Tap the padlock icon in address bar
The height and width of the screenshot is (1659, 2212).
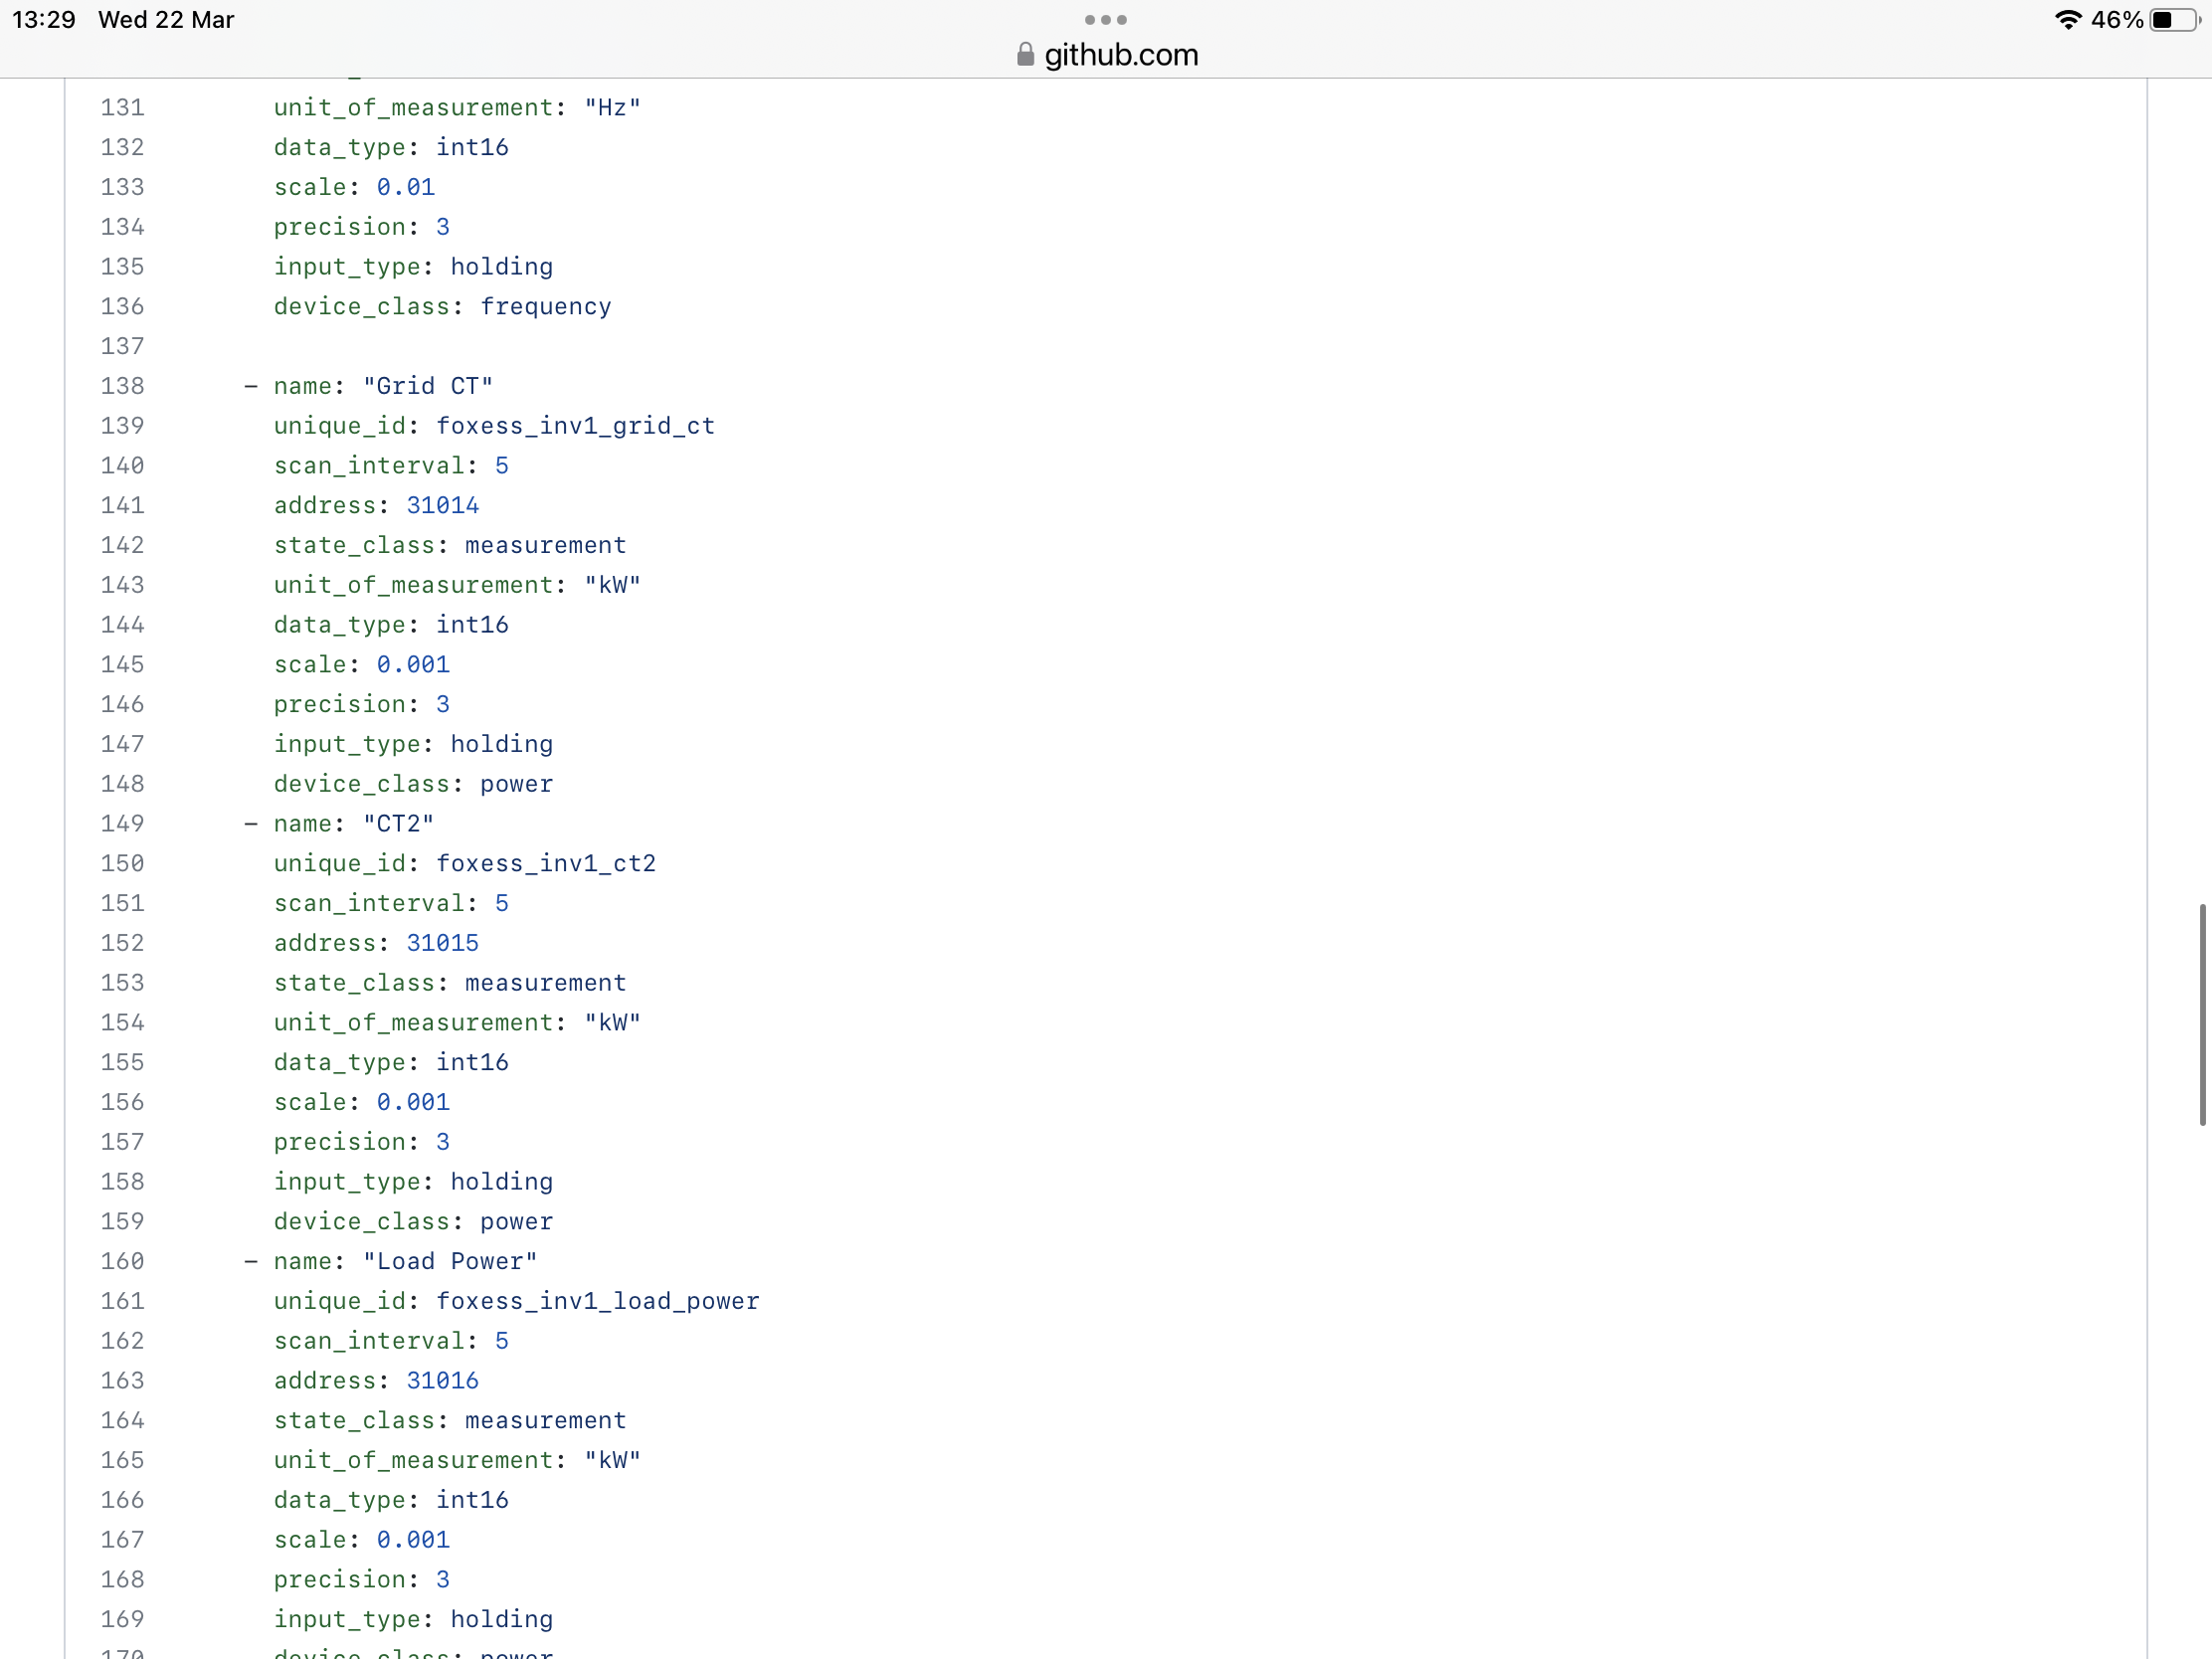point(1025,54)
